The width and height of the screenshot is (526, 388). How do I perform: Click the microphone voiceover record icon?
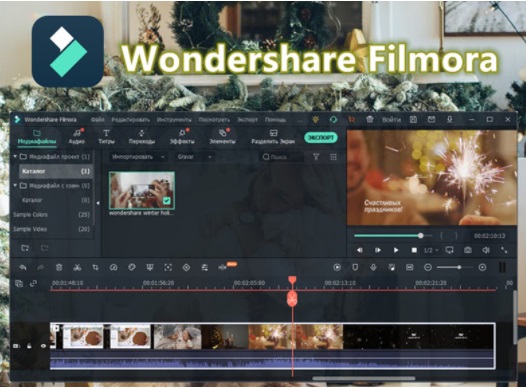point(373,267)
